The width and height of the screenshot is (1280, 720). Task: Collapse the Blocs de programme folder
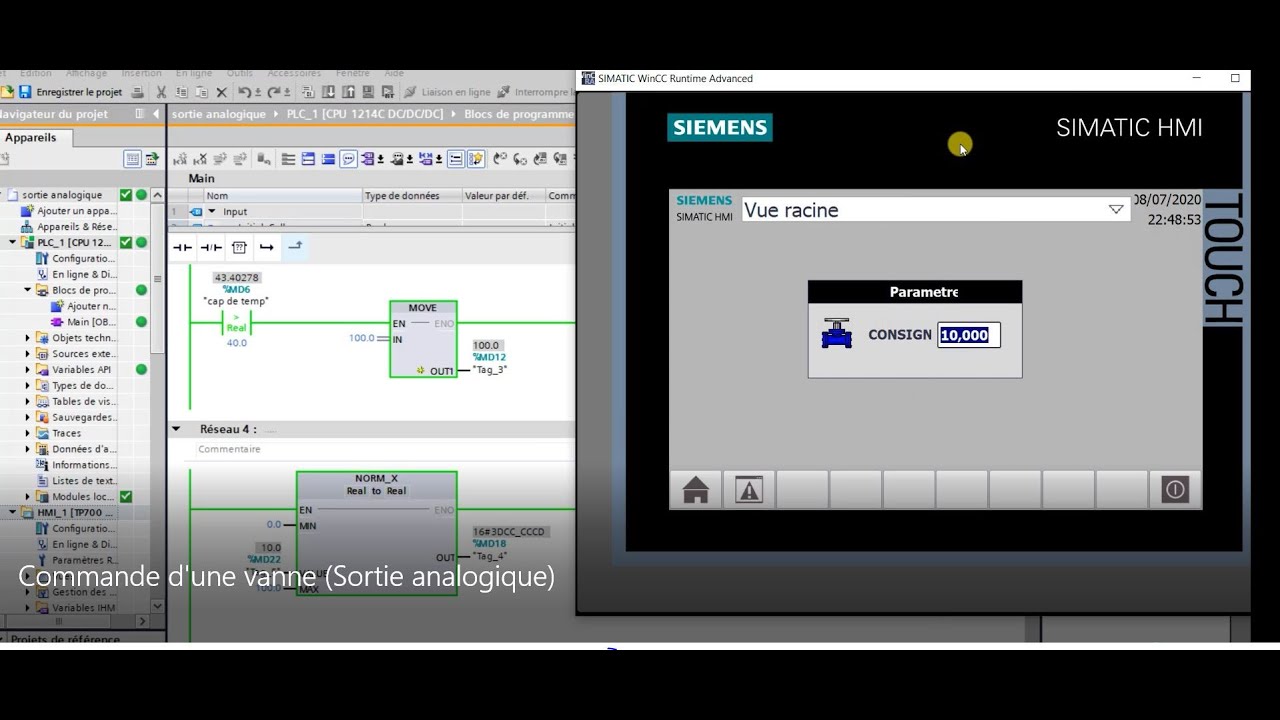[28, 290]
